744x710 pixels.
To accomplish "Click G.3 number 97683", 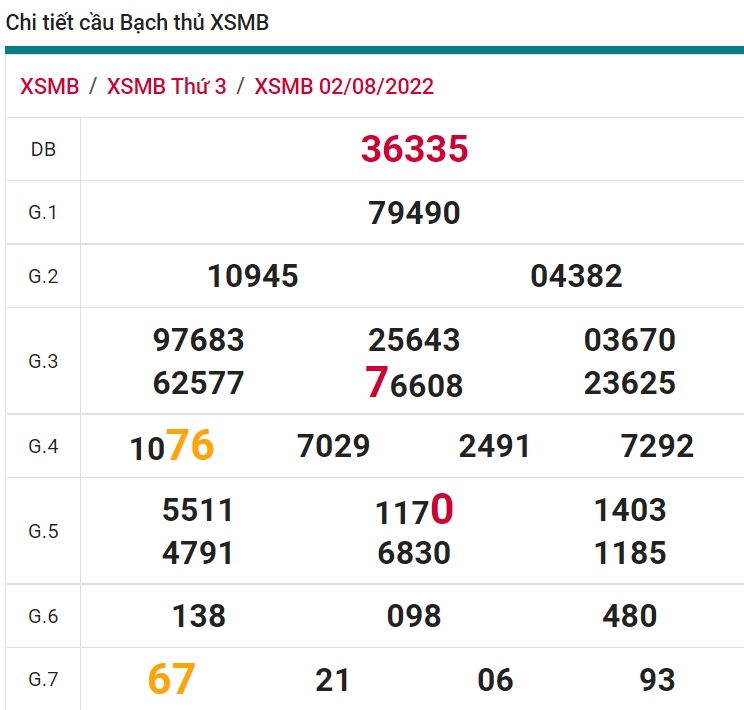I will coord(198,340).
